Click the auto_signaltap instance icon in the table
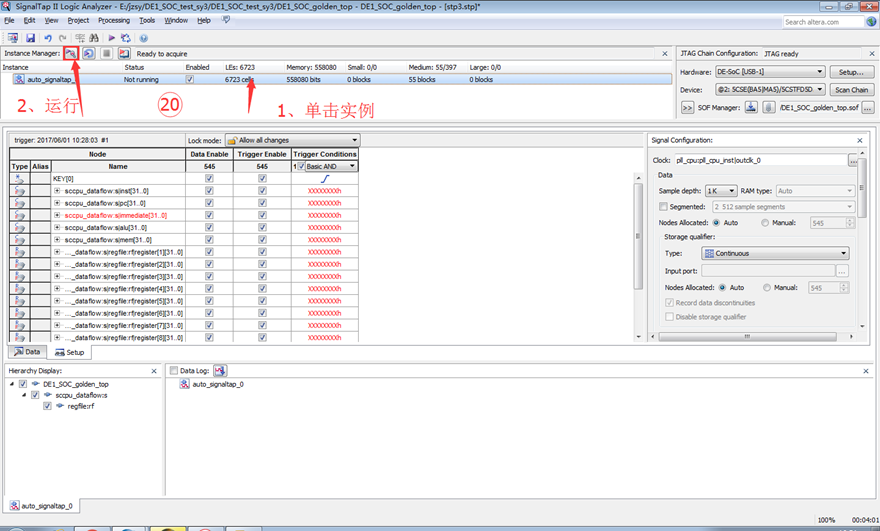The width and height of the screenshot is (880, 531). 20,79
